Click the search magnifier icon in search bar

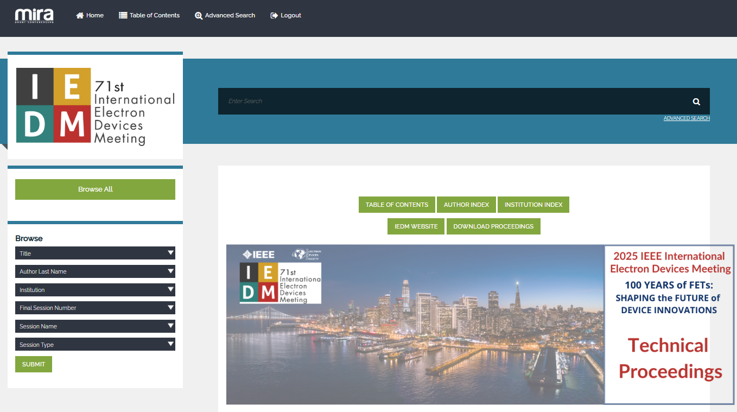pos(696,101)
